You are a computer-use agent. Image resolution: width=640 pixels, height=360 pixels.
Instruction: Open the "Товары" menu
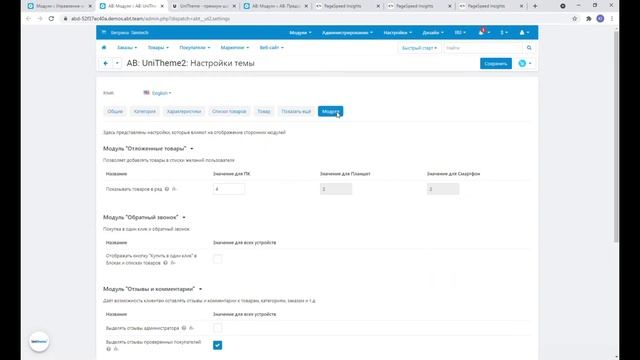pyautogui.click(x=158, y=48)
